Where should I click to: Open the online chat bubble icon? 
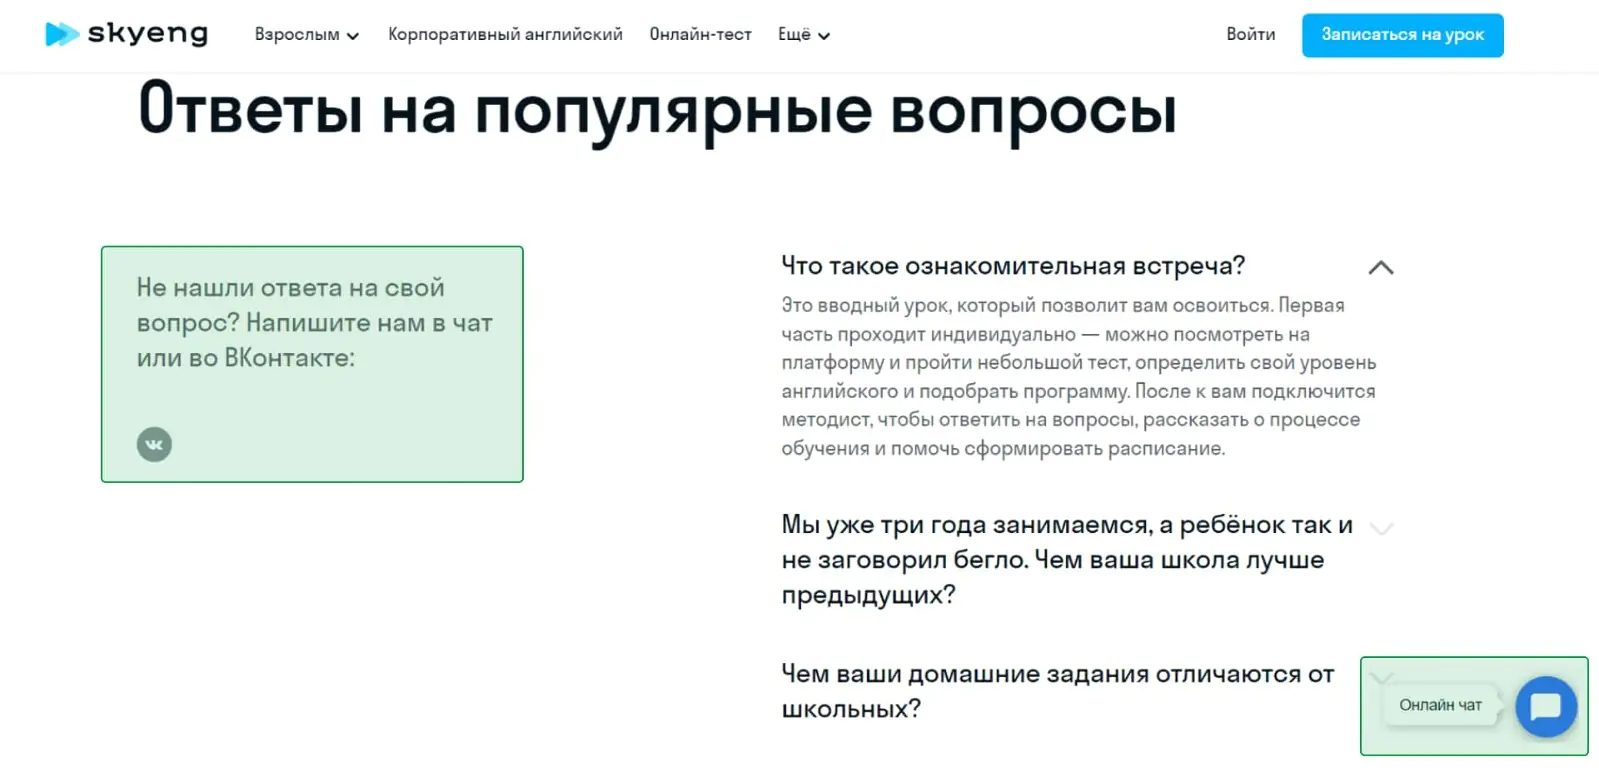tap(1546, 706)
